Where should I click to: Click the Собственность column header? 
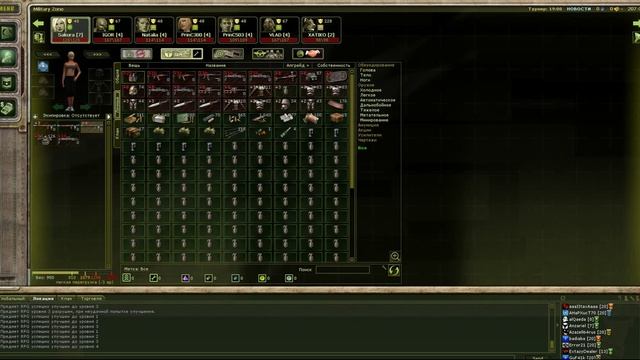(333, 65)
